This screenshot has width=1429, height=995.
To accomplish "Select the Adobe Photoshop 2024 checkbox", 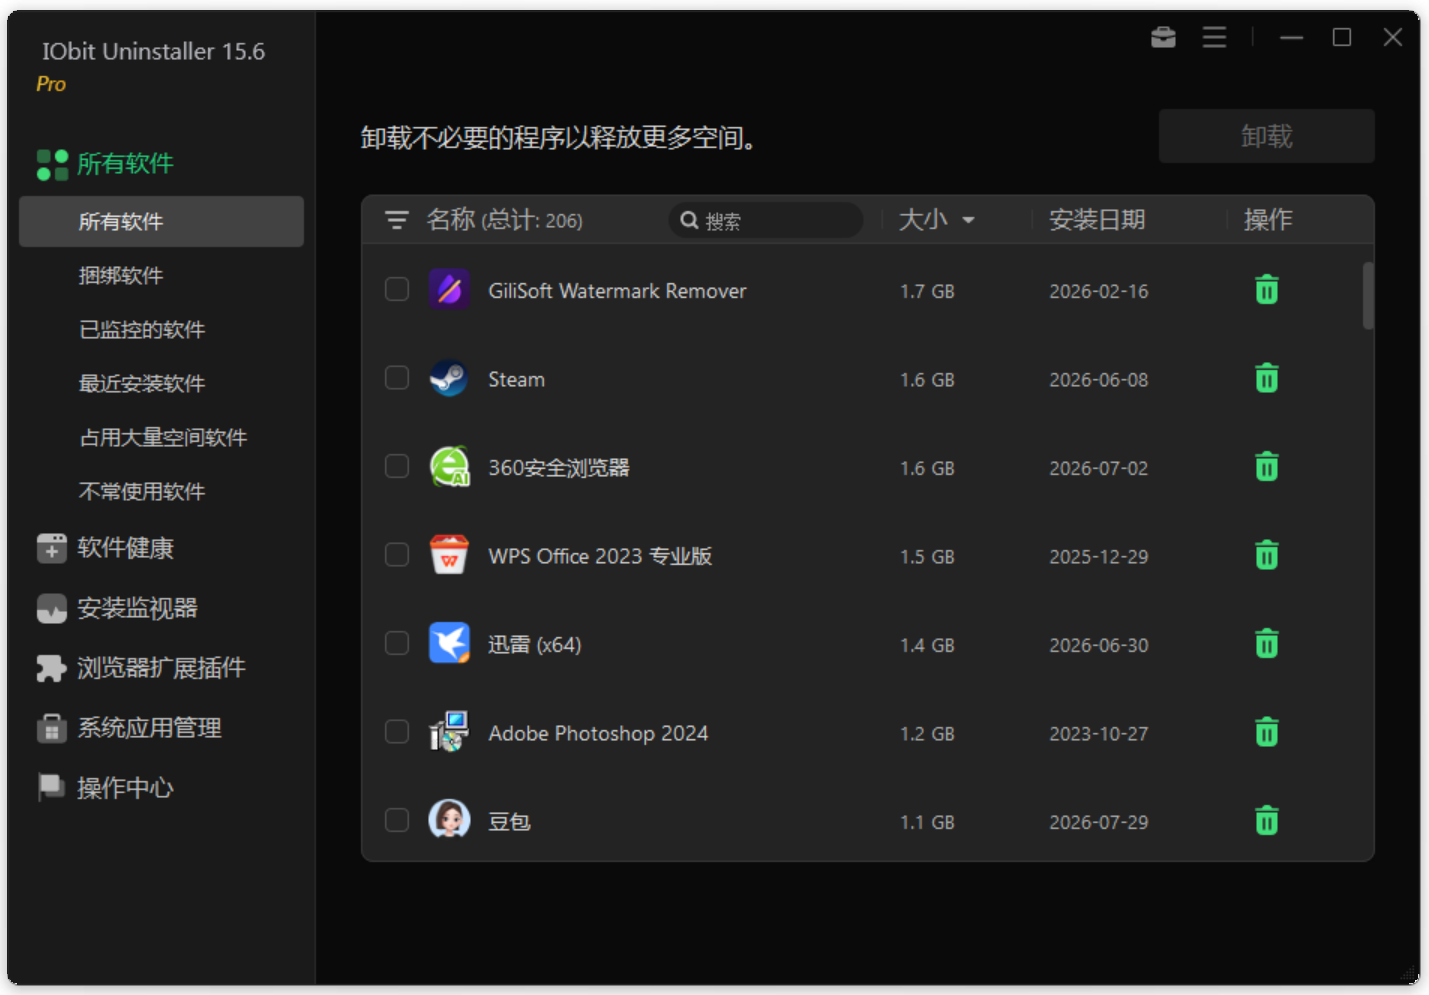I will coord(397,731).
